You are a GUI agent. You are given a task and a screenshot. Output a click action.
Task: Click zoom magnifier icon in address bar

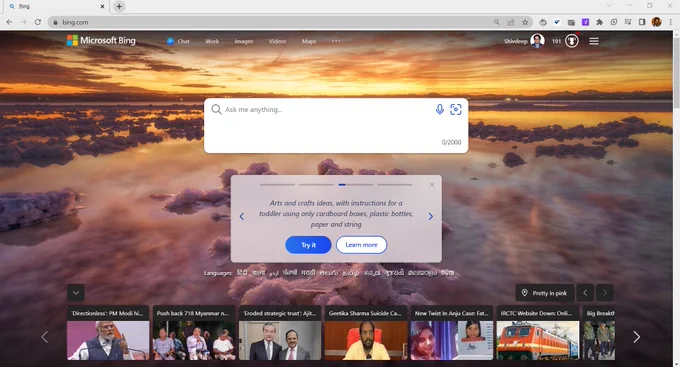pyautogui.click(x=497, y=22)
